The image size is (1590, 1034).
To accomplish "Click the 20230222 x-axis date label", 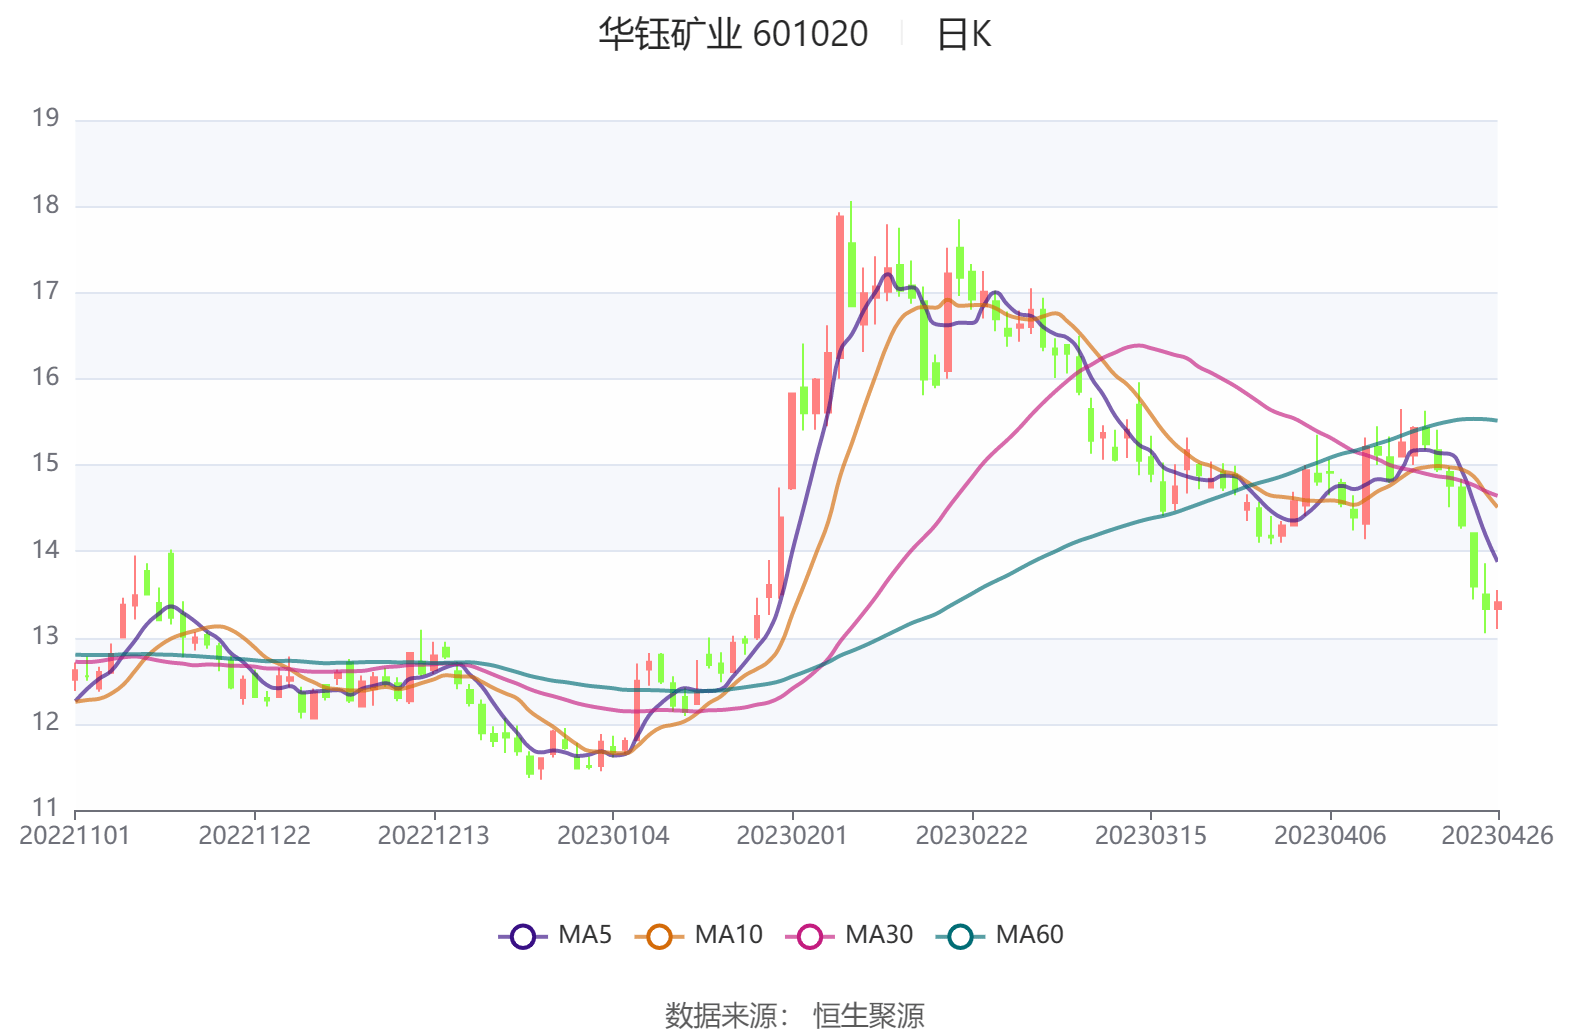I will tap(971, 835).
